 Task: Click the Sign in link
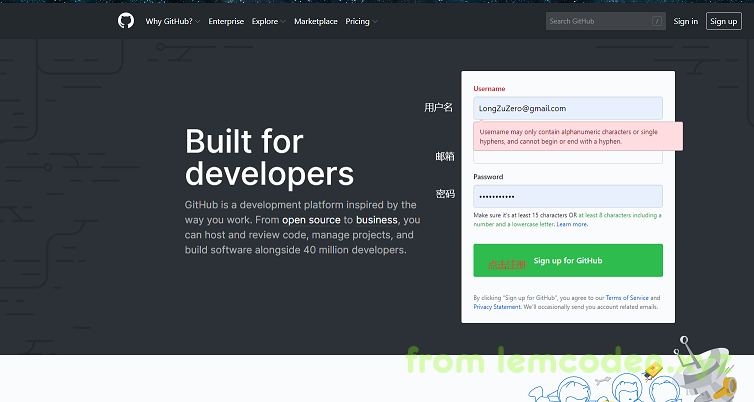point(686,21)
